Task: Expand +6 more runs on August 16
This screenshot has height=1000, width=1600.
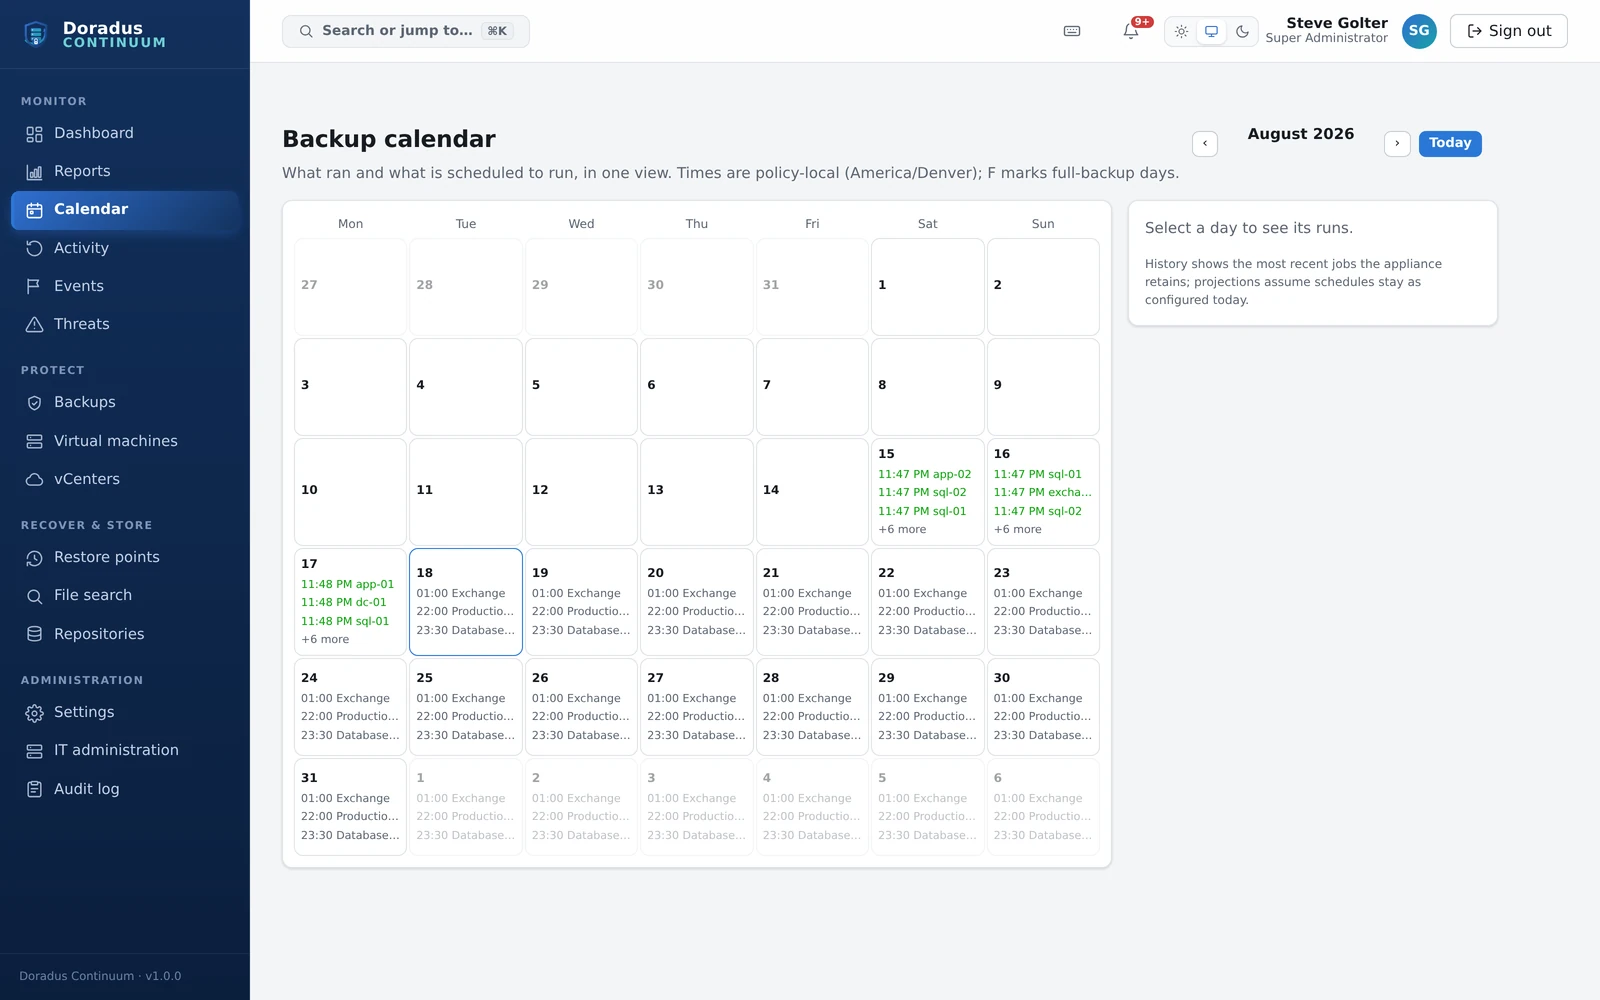Action: [x=1017, y=530]
